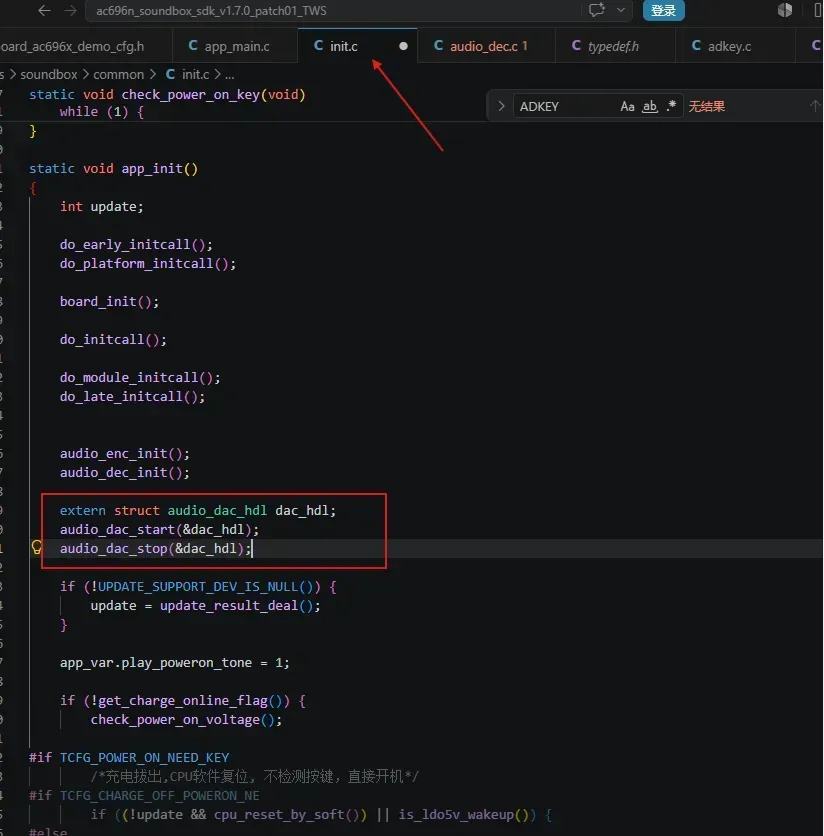Image resolution: width=824 pixels, height=836 pixels.
Task: Open the typedef.h tab
Action: [x=615, y=46]
